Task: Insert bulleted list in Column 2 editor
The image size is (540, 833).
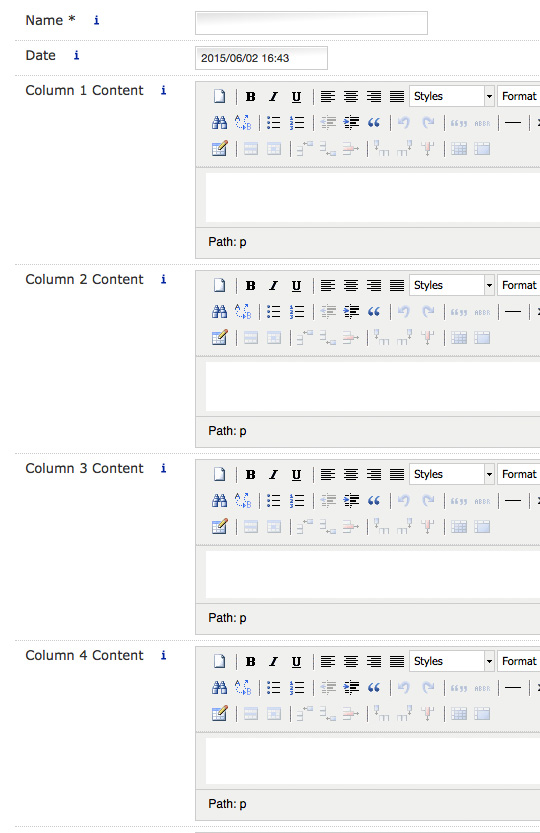Action: (273, 312)
